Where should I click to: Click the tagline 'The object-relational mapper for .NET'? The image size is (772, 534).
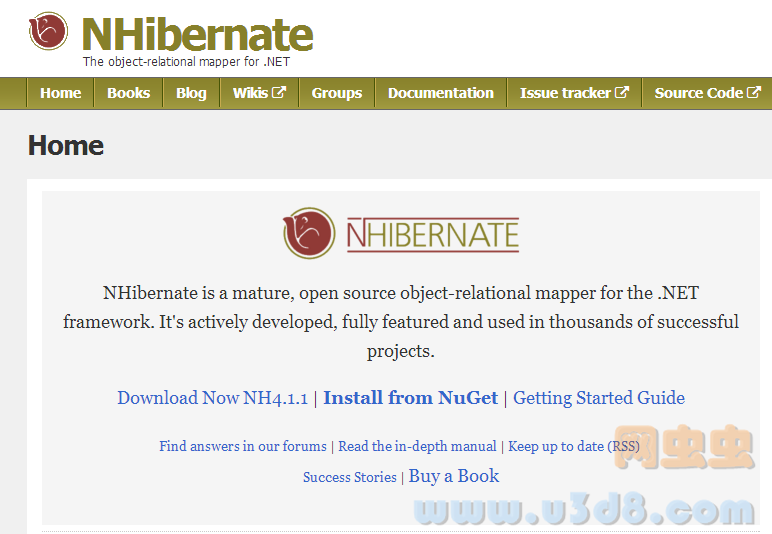point(186,62)
